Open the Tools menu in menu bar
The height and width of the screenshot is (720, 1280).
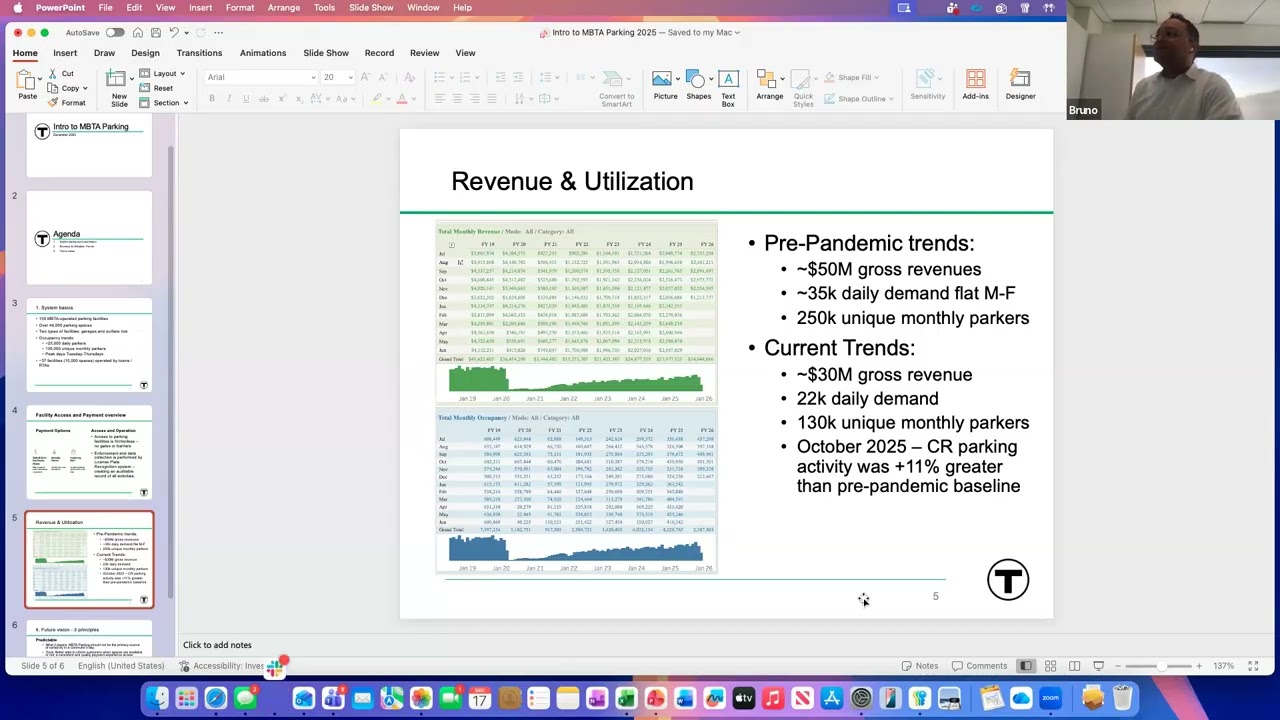pos(324,8)
